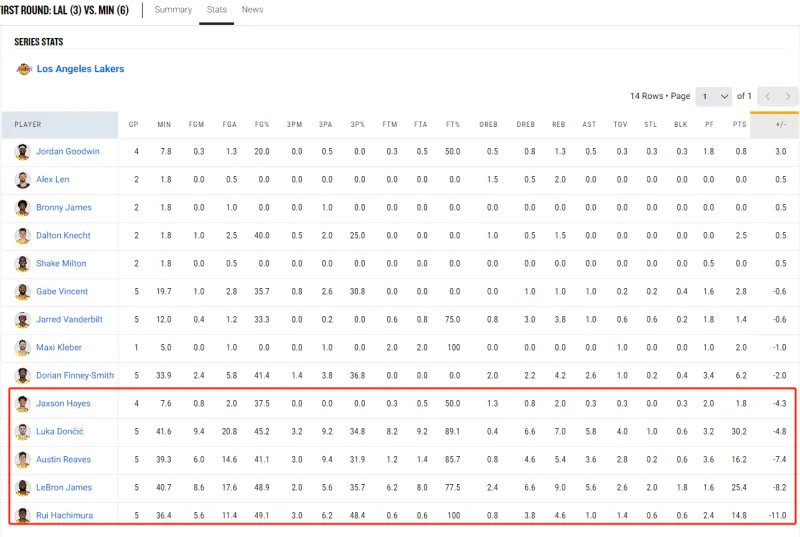Sort table by FT% column

(453, 124)
